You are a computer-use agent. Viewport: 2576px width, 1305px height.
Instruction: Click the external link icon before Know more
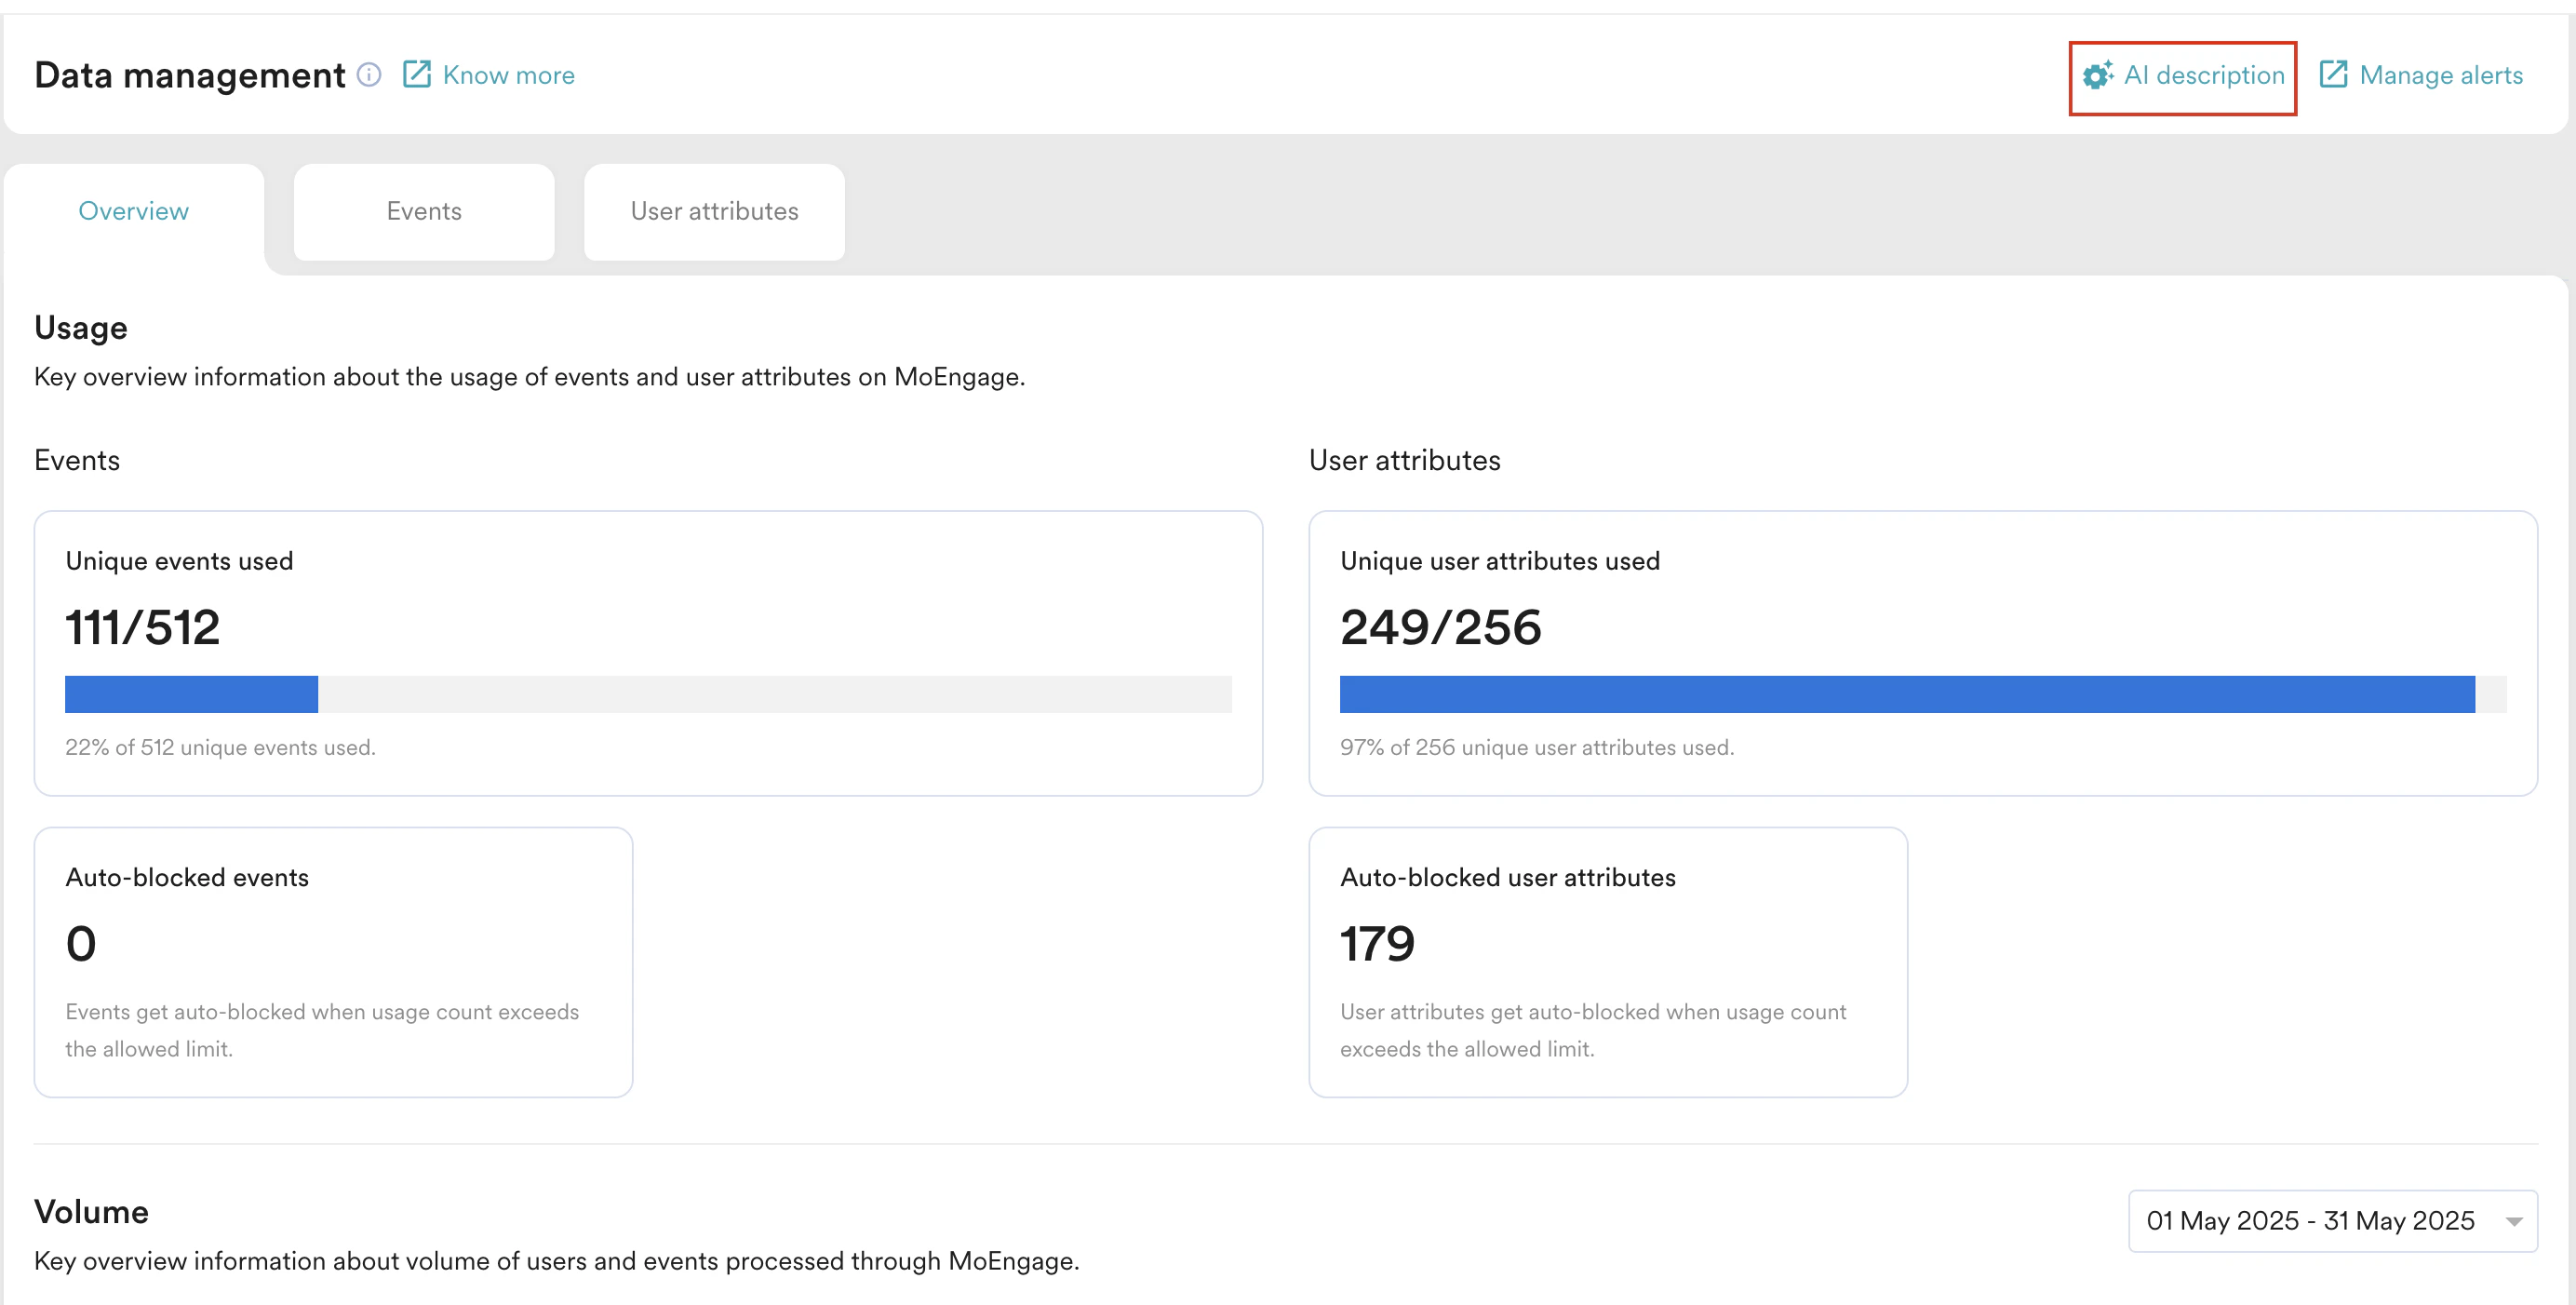[x=416, y=75]
